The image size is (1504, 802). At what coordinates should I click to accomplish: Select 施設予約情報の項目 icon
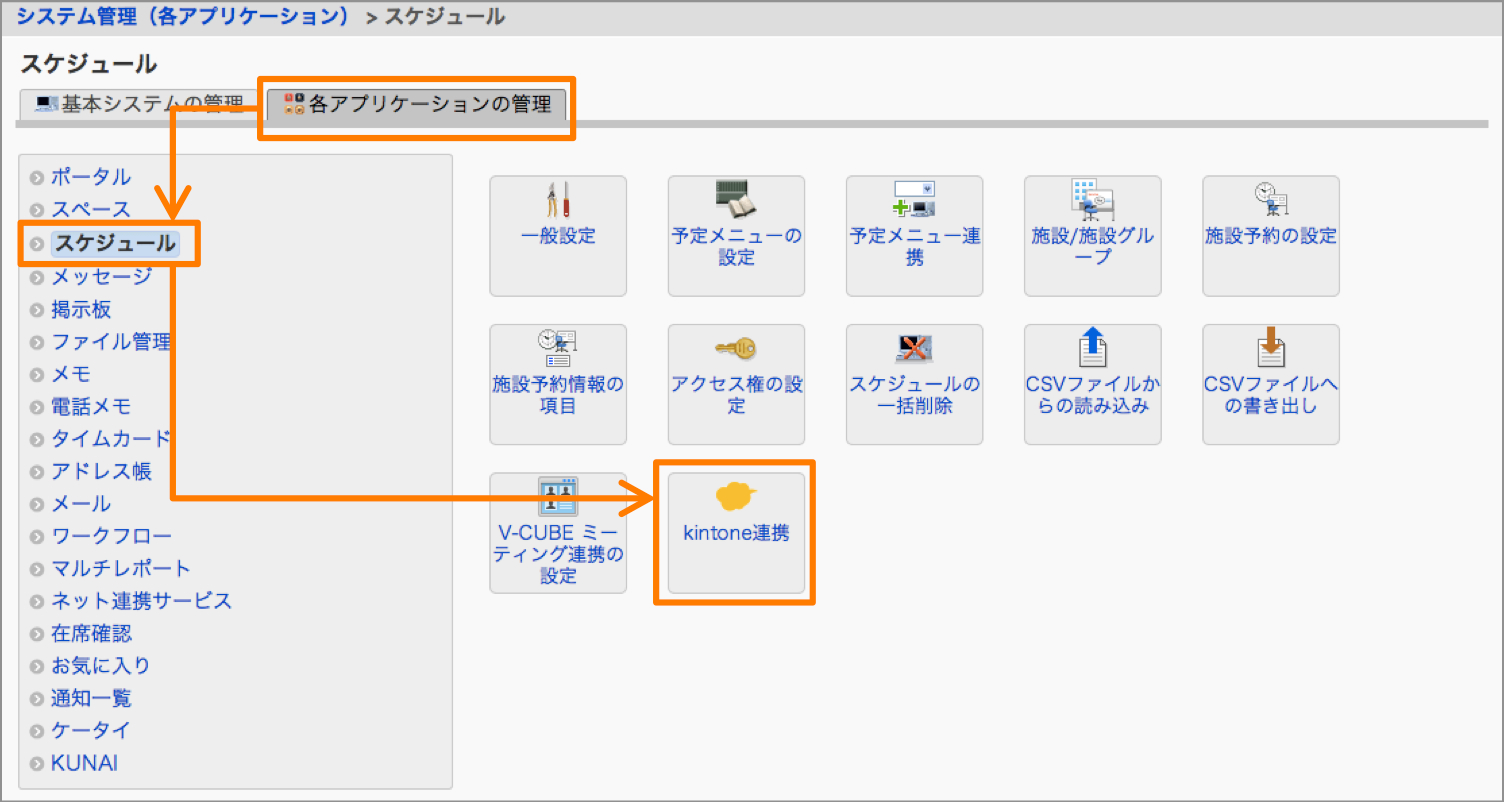pos(557,383)
